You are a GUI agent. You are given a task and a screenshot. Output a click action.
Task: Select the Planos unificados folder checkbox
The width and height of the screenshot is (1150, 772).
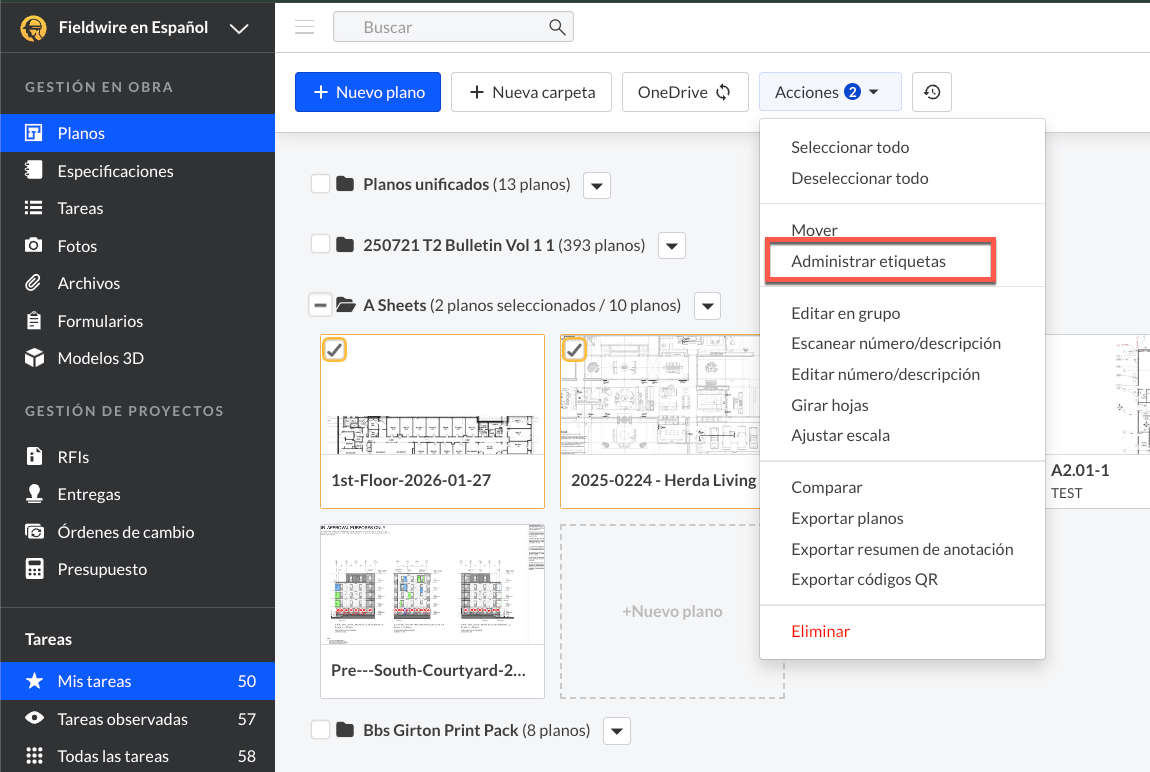click(x=320, y=184)
